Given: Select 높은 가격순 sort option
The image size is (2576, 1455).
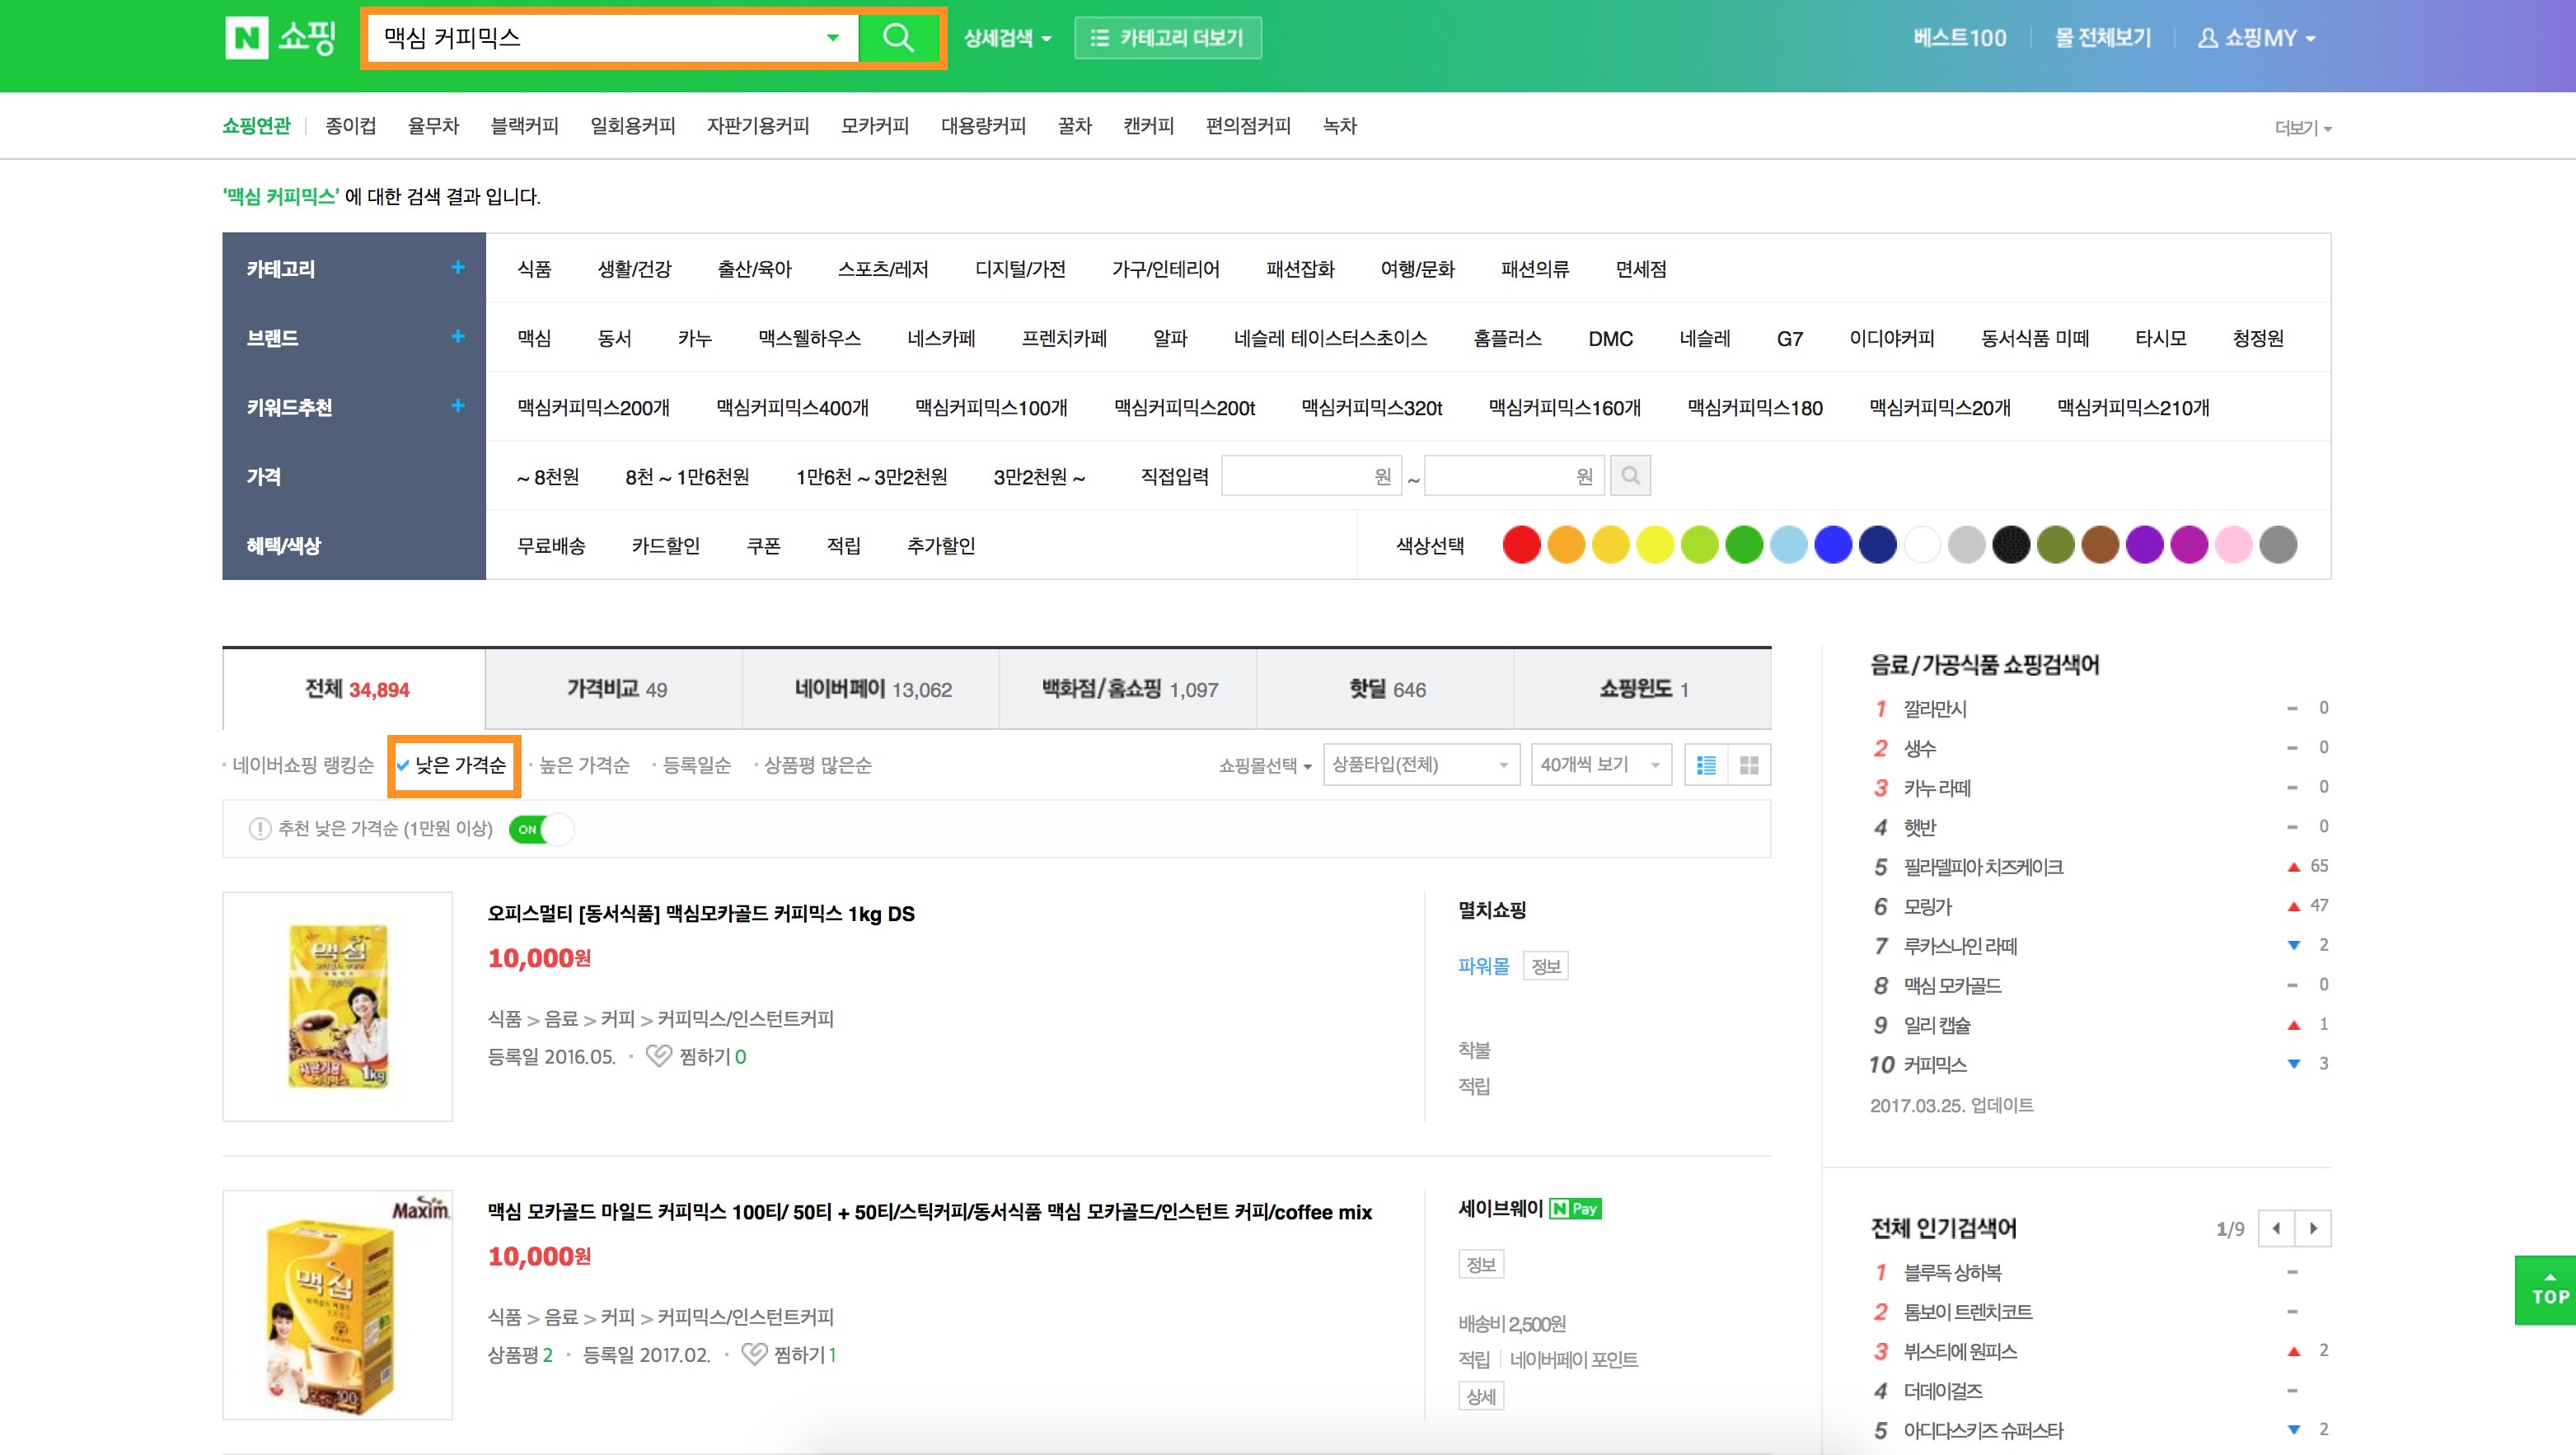Looking at the screenshot, I should [x=584, y=765].
